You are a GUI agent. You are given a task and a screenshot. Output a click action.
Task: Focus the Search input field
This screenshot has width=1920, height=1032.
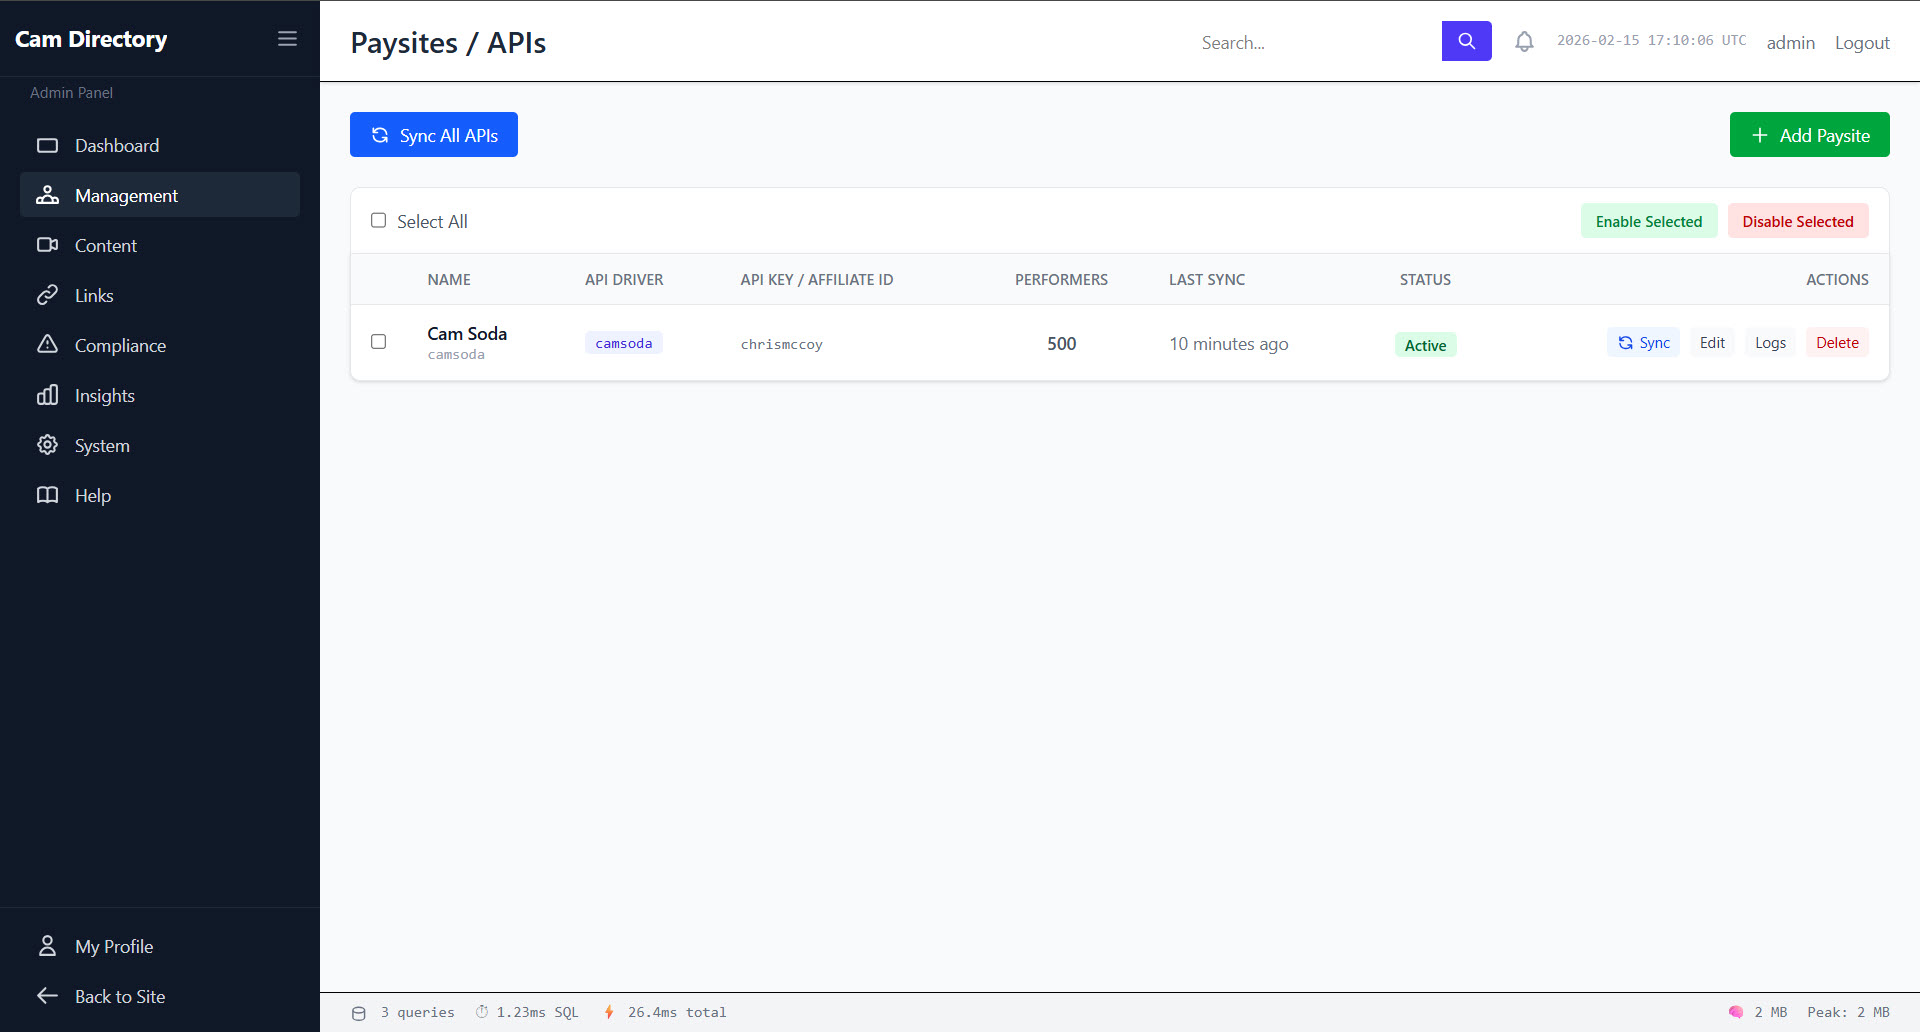[1315, 42]
